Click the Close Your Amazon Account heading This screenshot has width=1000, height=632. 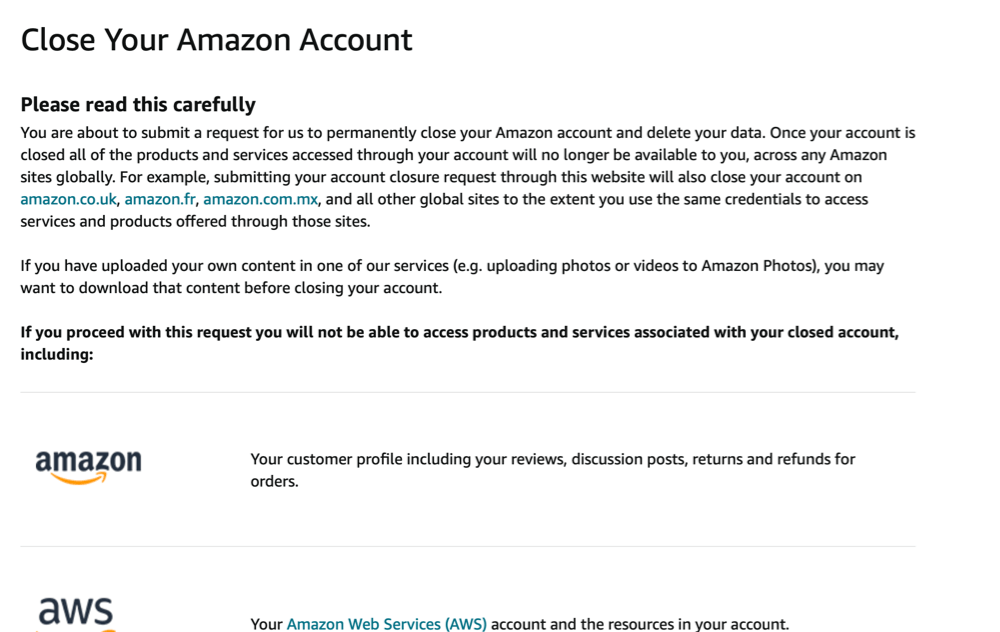[216, 40]
